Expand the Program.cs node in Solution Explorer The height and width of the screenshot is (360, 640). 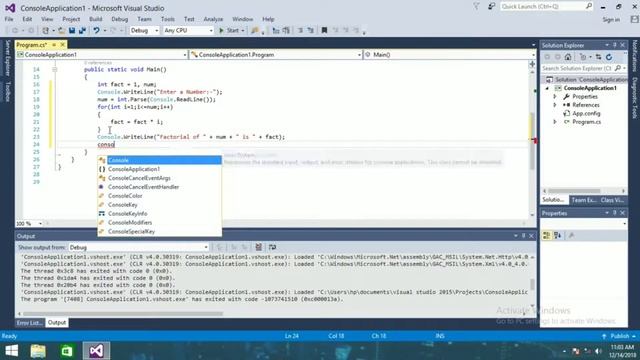click(x=555, y=122)
